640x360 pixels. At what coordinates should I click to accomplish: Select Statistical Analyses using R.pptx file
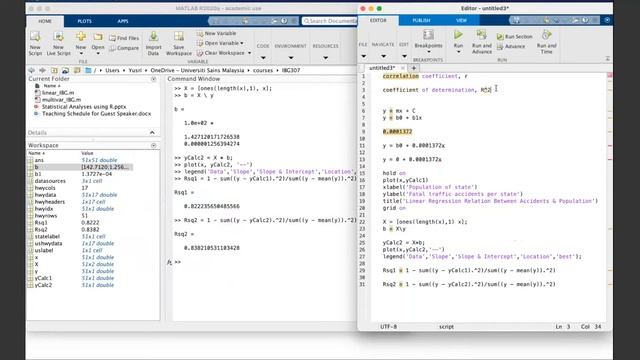(x=84, y=107)
